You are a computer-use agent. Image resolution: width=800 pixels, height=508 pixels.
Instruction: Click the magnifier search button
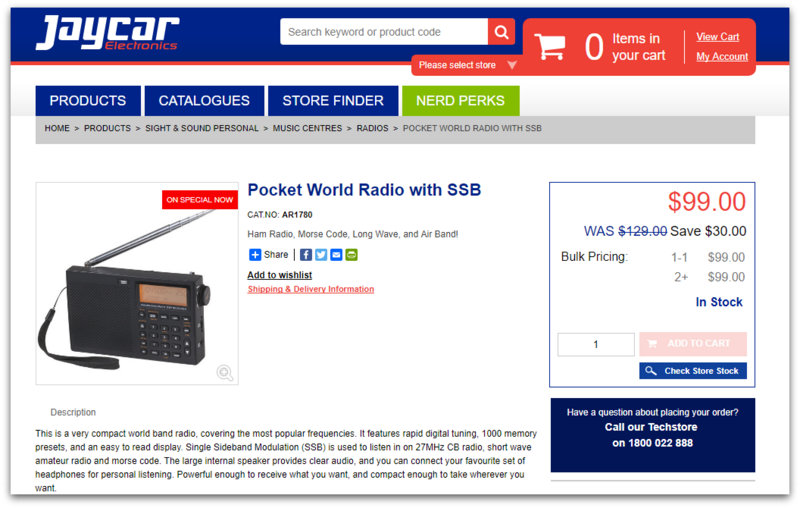pos(501,32)
